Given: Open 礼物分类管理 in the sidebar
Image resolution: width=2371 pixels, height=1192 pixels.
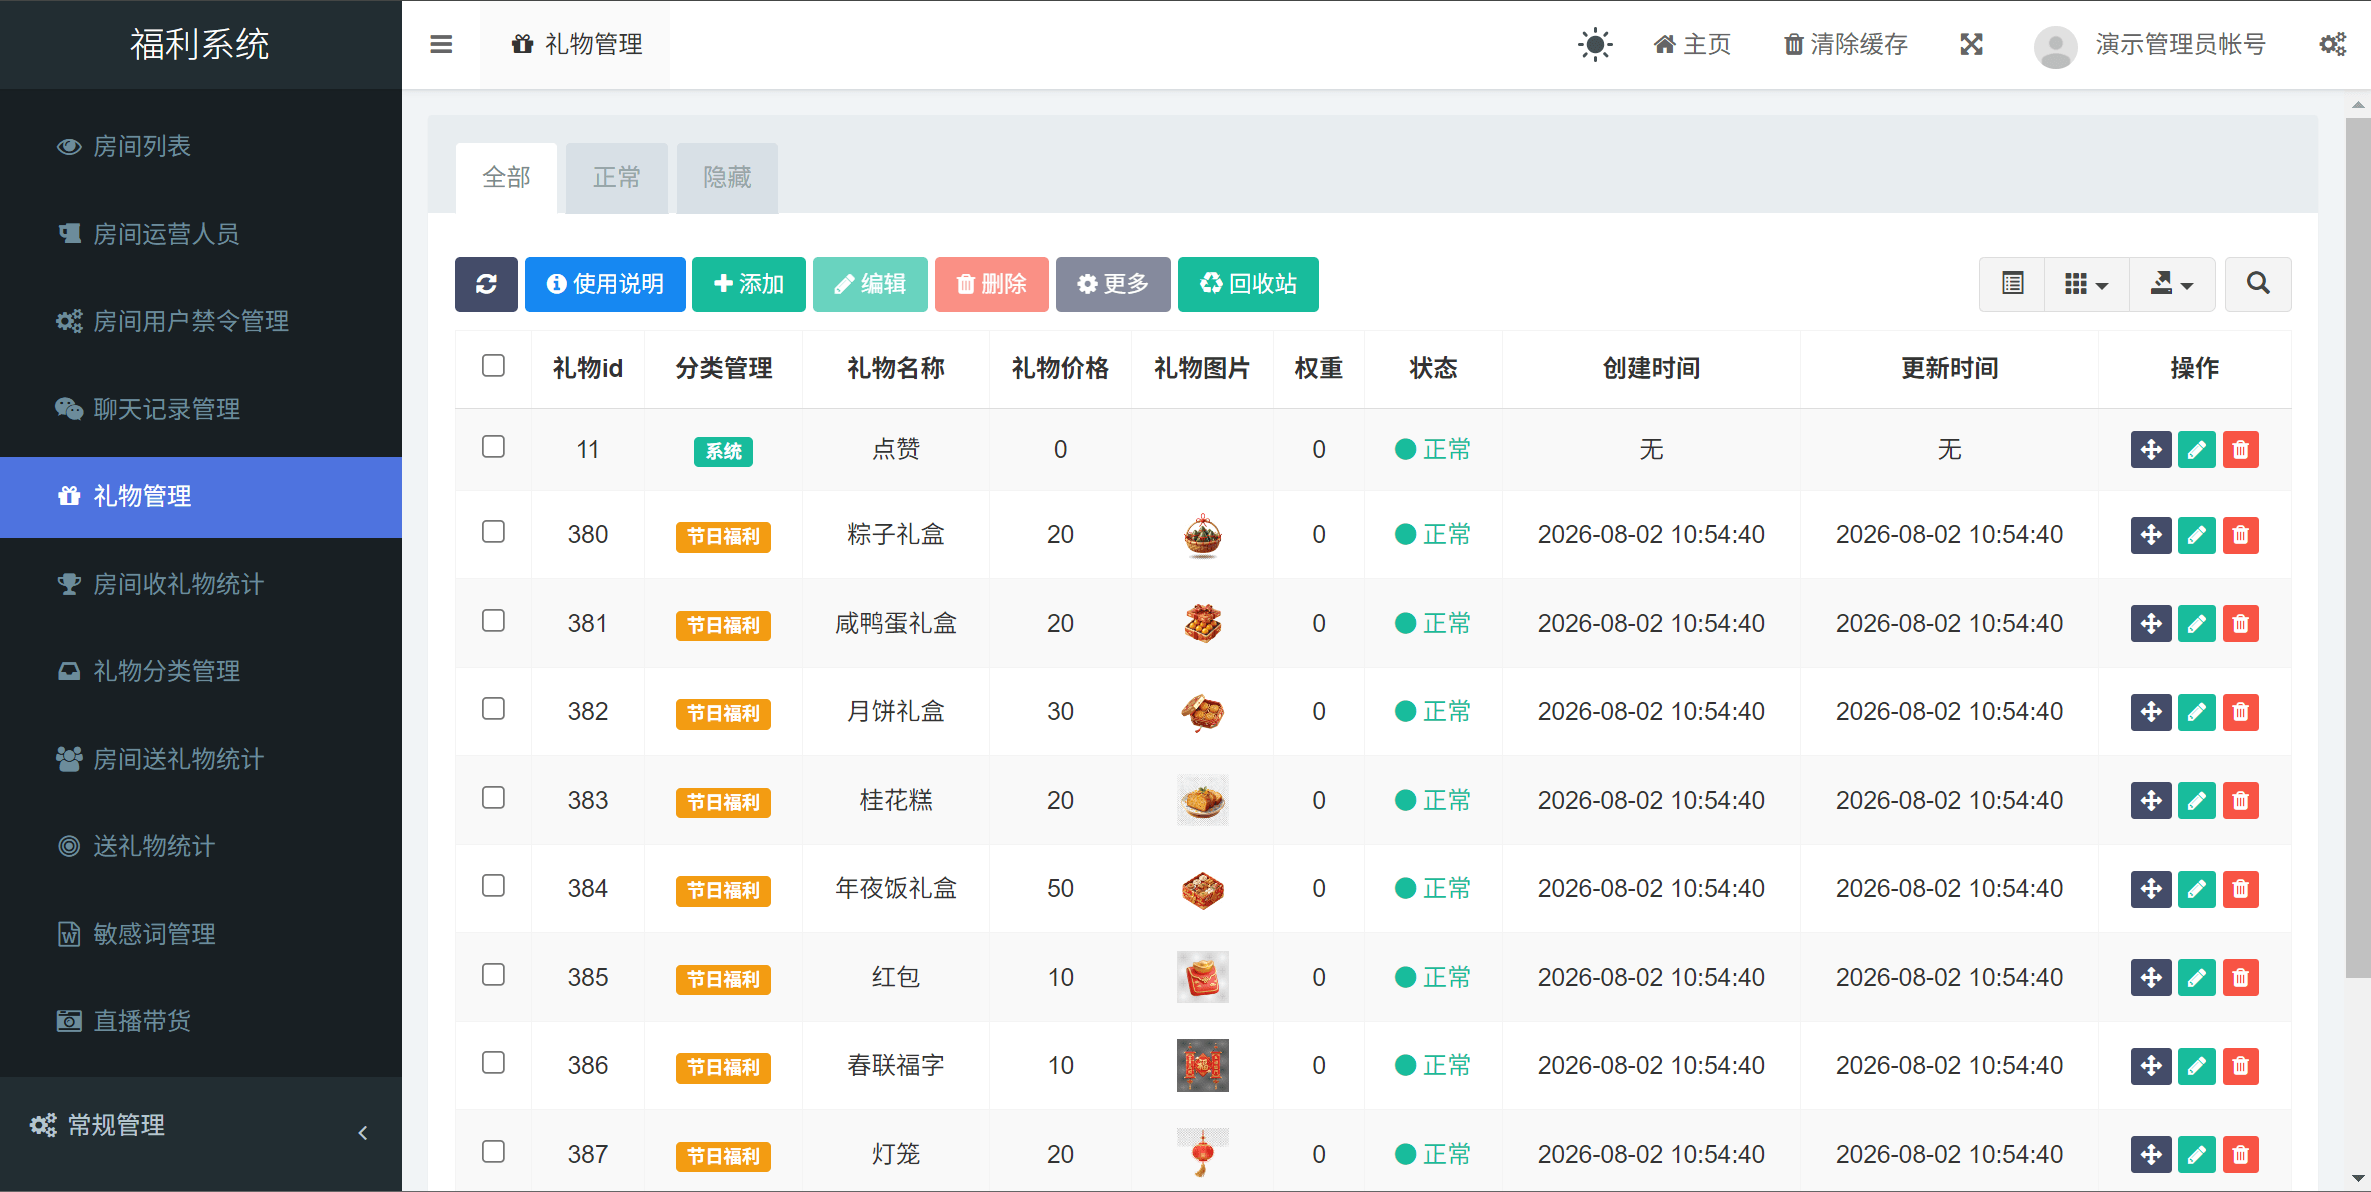Looking at the screenshot, I should coord(200,672).
